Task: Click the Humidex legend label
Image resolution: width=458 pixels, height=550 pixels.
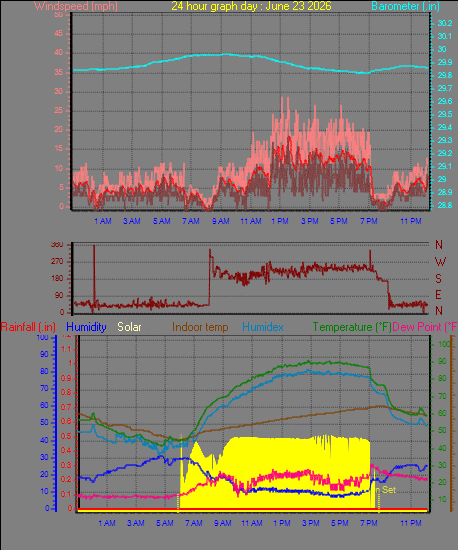Action: (x=263, y=327)
